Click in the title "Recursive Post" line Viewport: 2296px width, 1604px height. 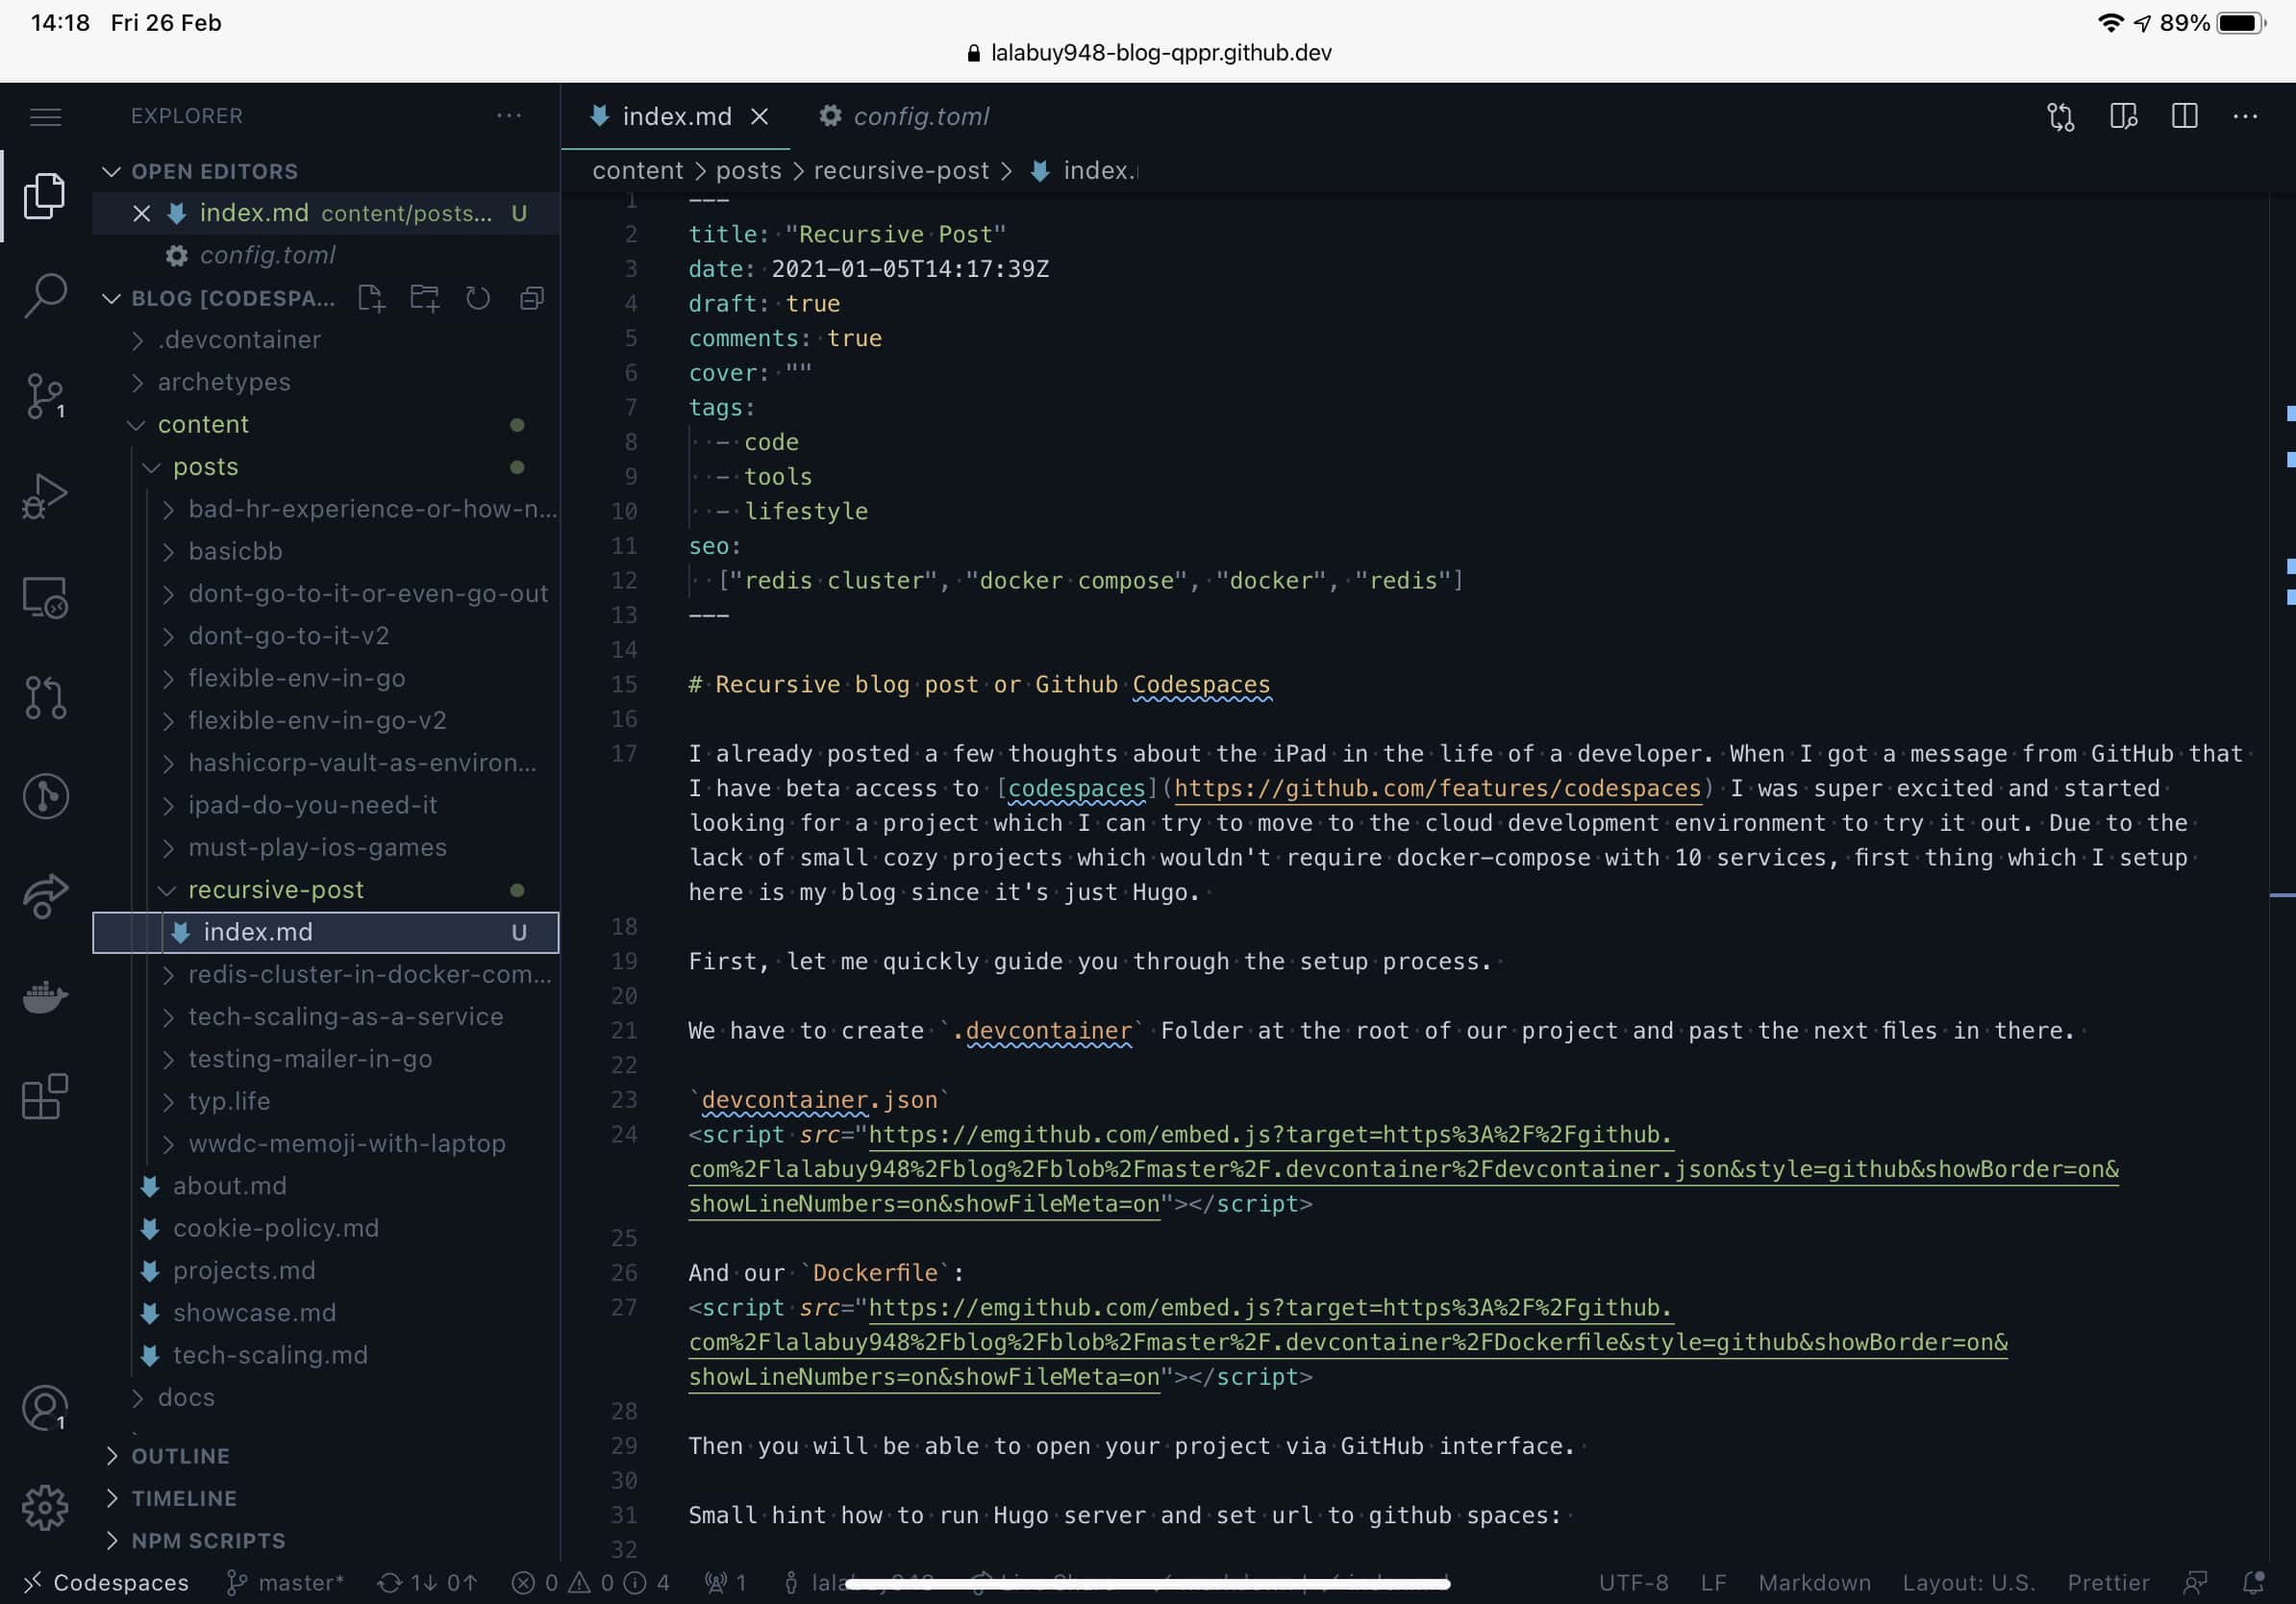pyautogui.click(x=847, y=234)
